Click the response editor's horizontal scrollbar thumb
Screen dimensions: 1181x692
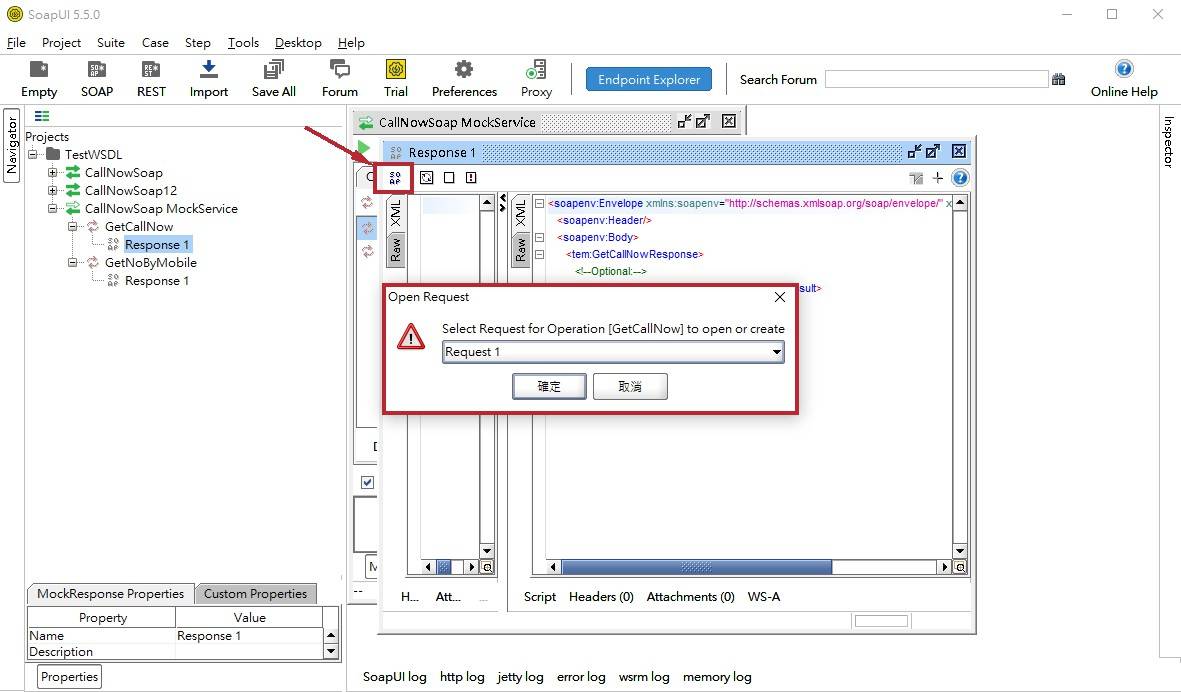click(697, 567)
